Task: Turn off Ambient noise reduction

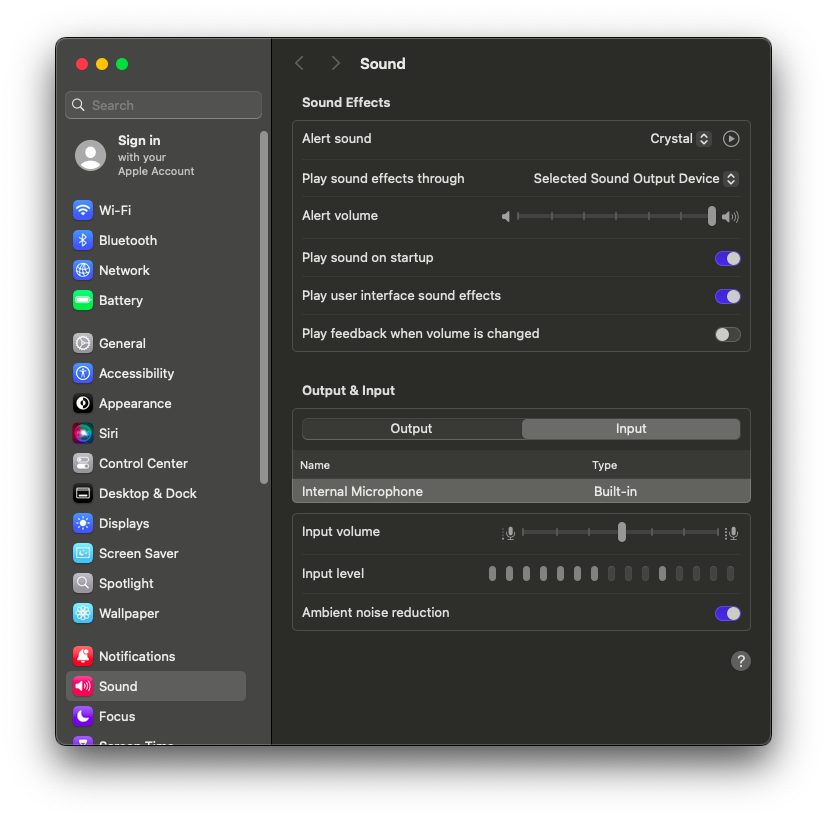Action: tap(727, 612)
